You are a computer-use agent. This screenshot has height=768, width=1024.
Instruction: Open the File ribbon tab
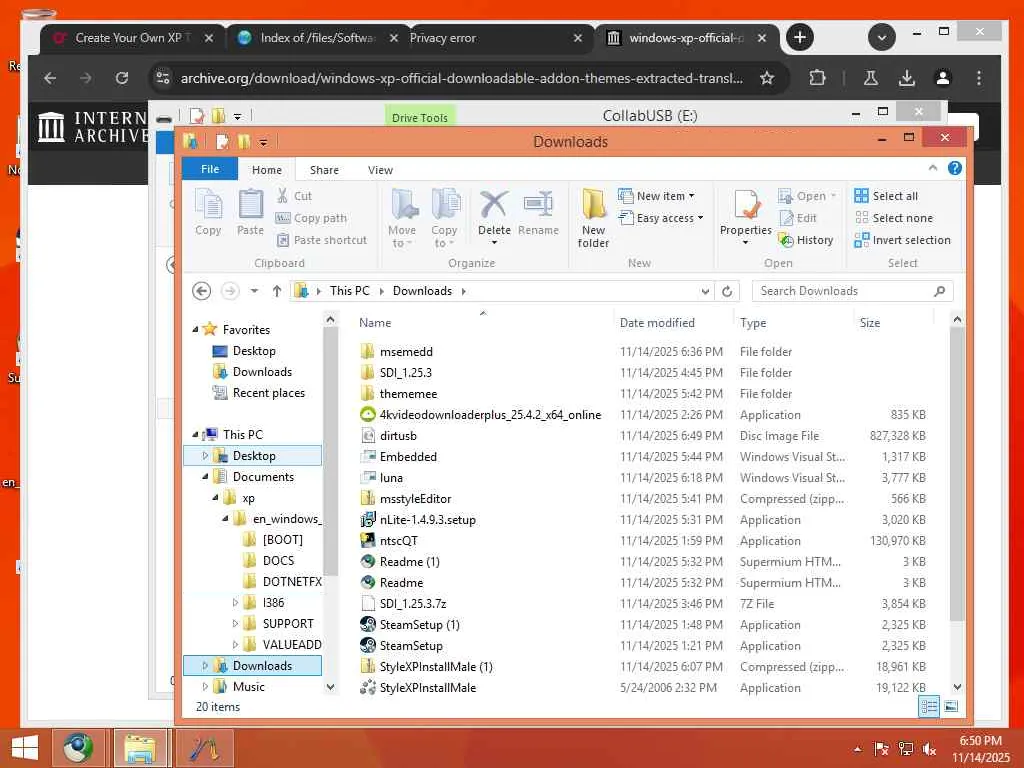click(x=210, y=168)
